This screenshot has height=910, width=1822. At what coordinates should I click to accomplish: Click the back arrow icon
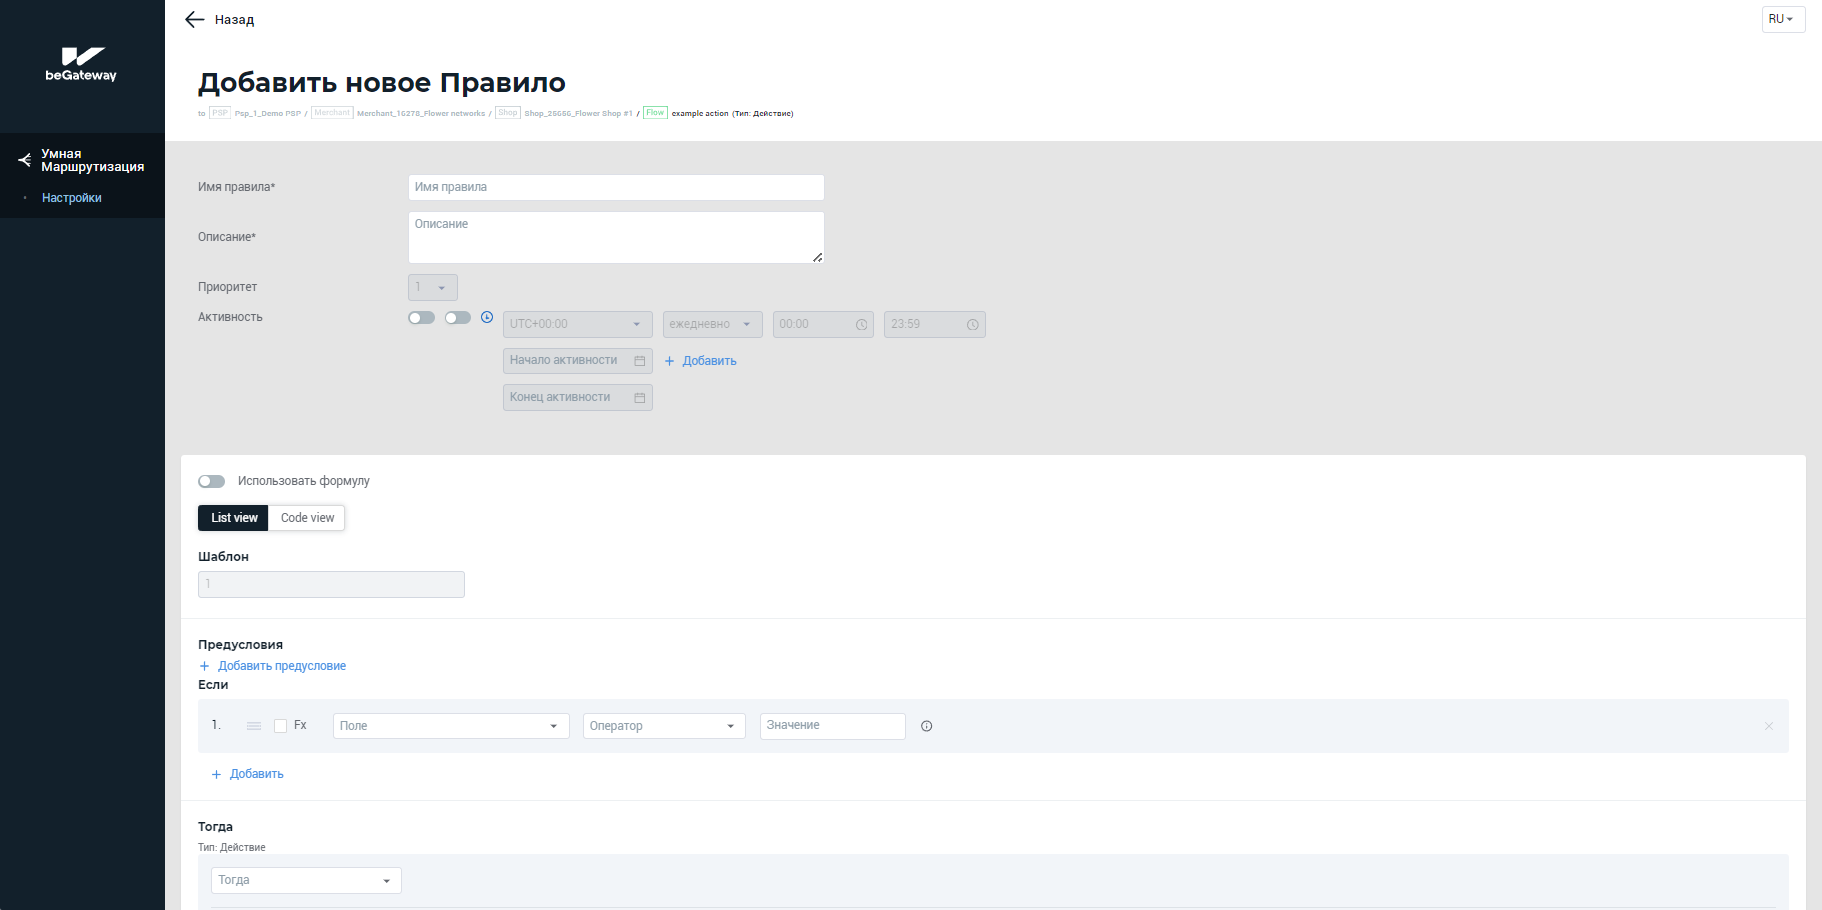click(195, 19)
